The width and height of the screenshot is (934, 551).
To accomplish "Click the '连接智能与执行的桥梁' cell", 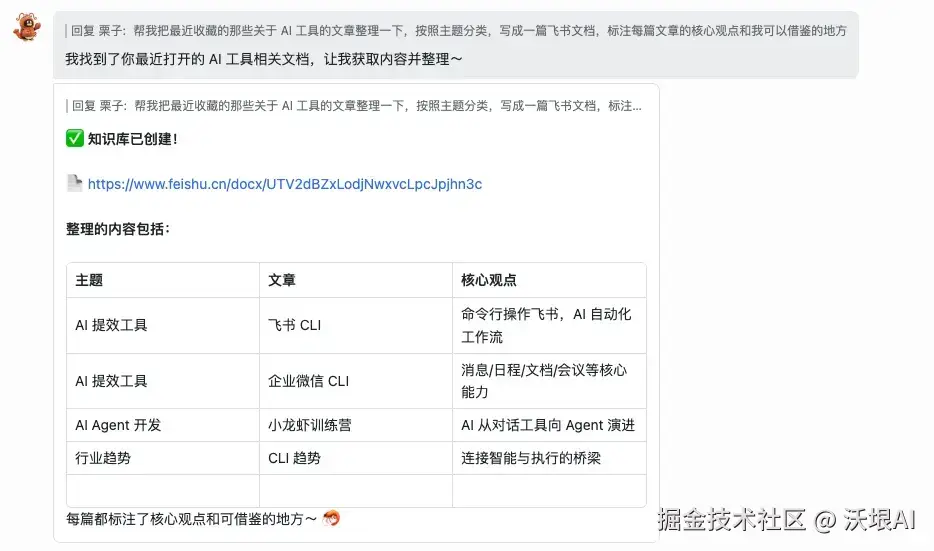I will [549, 458].
